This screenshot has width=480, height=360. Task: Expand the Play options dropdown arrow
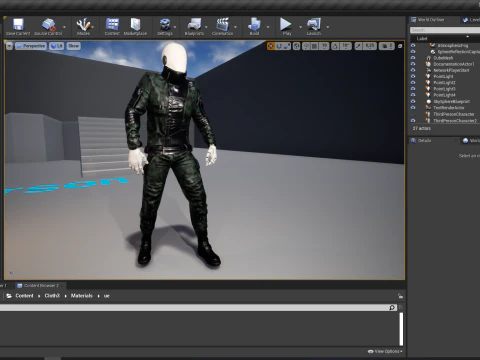[300, 27]
